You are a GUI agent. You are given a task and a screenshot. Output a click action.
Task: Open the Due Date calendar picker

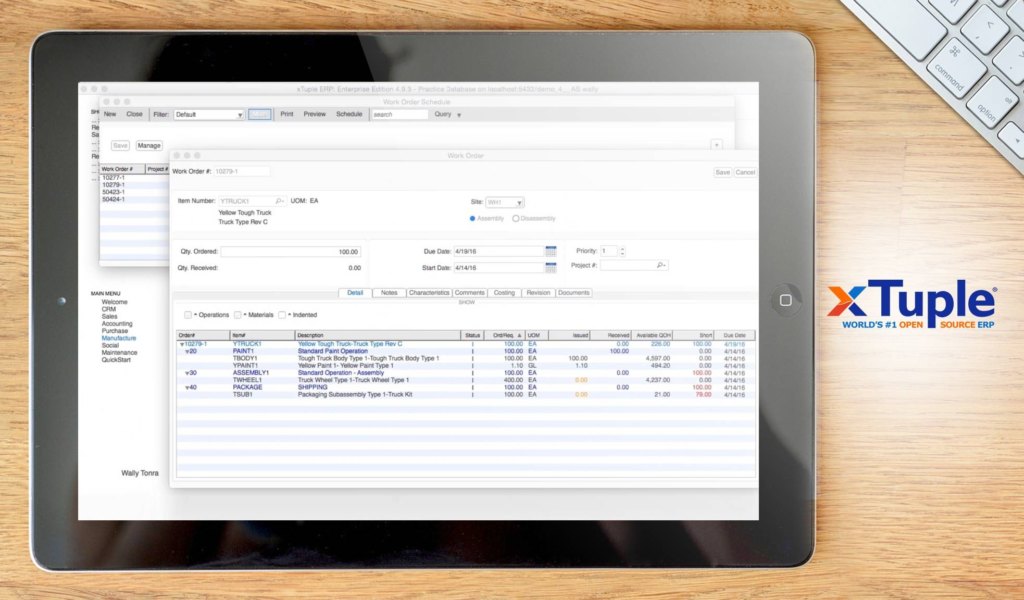(x=550, y=251)
